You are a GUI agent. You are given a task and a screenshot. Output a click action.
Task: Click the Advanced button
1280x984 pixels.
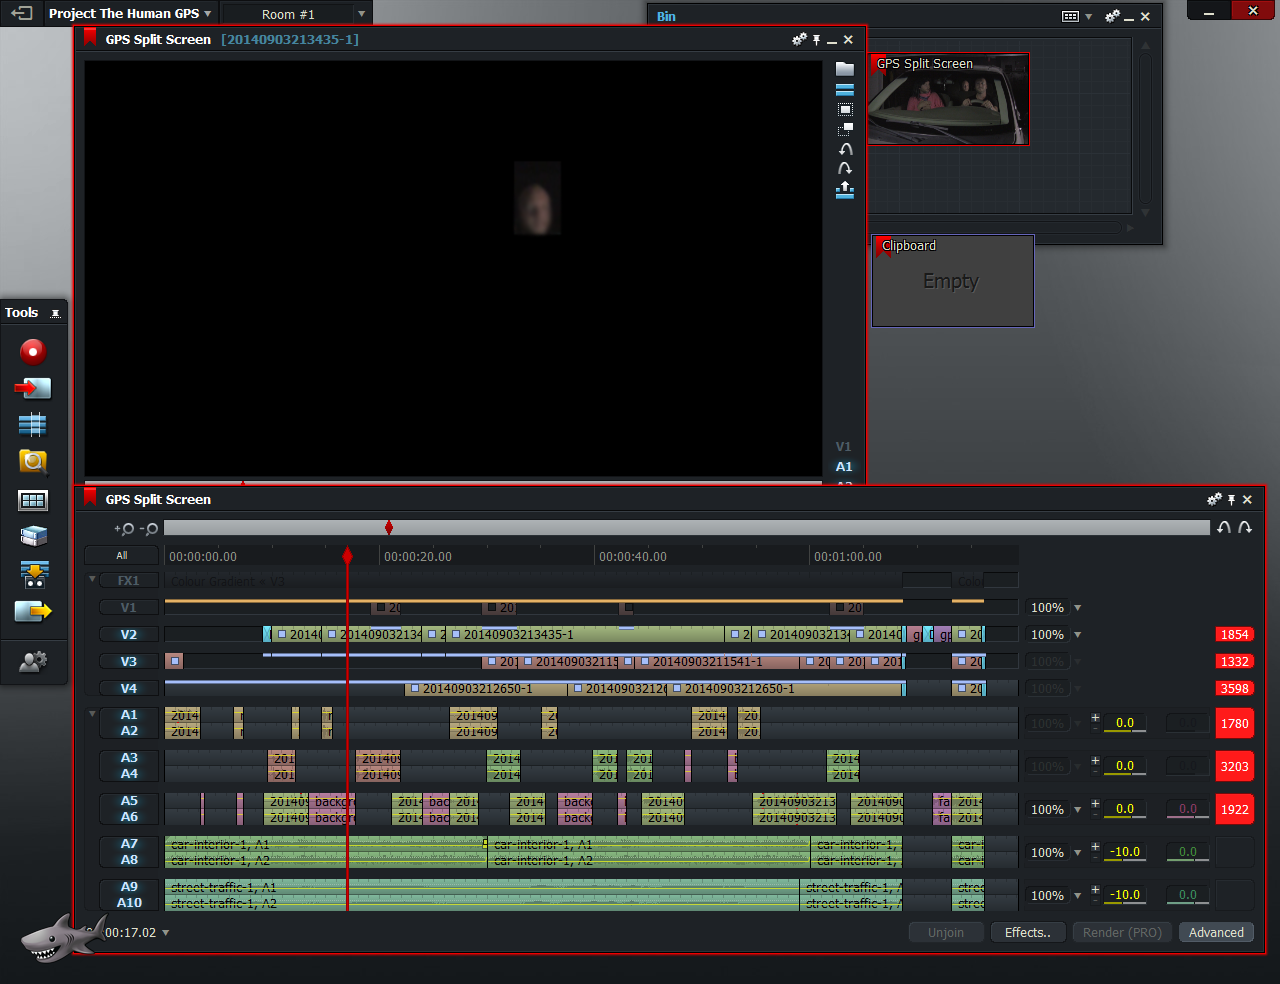[1216, 933]
